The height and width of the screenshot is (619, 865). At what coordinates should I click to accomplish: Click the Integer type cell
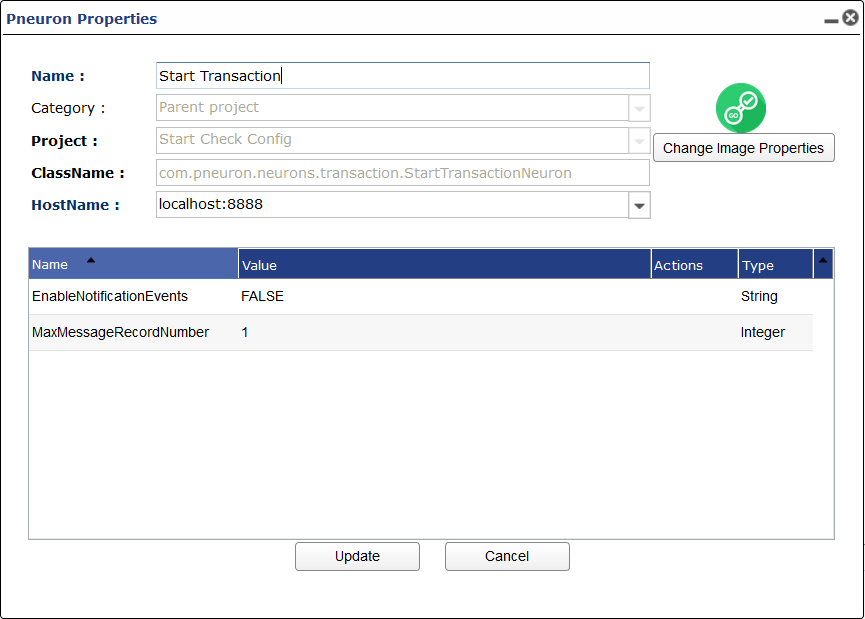(x=762, y=332)
